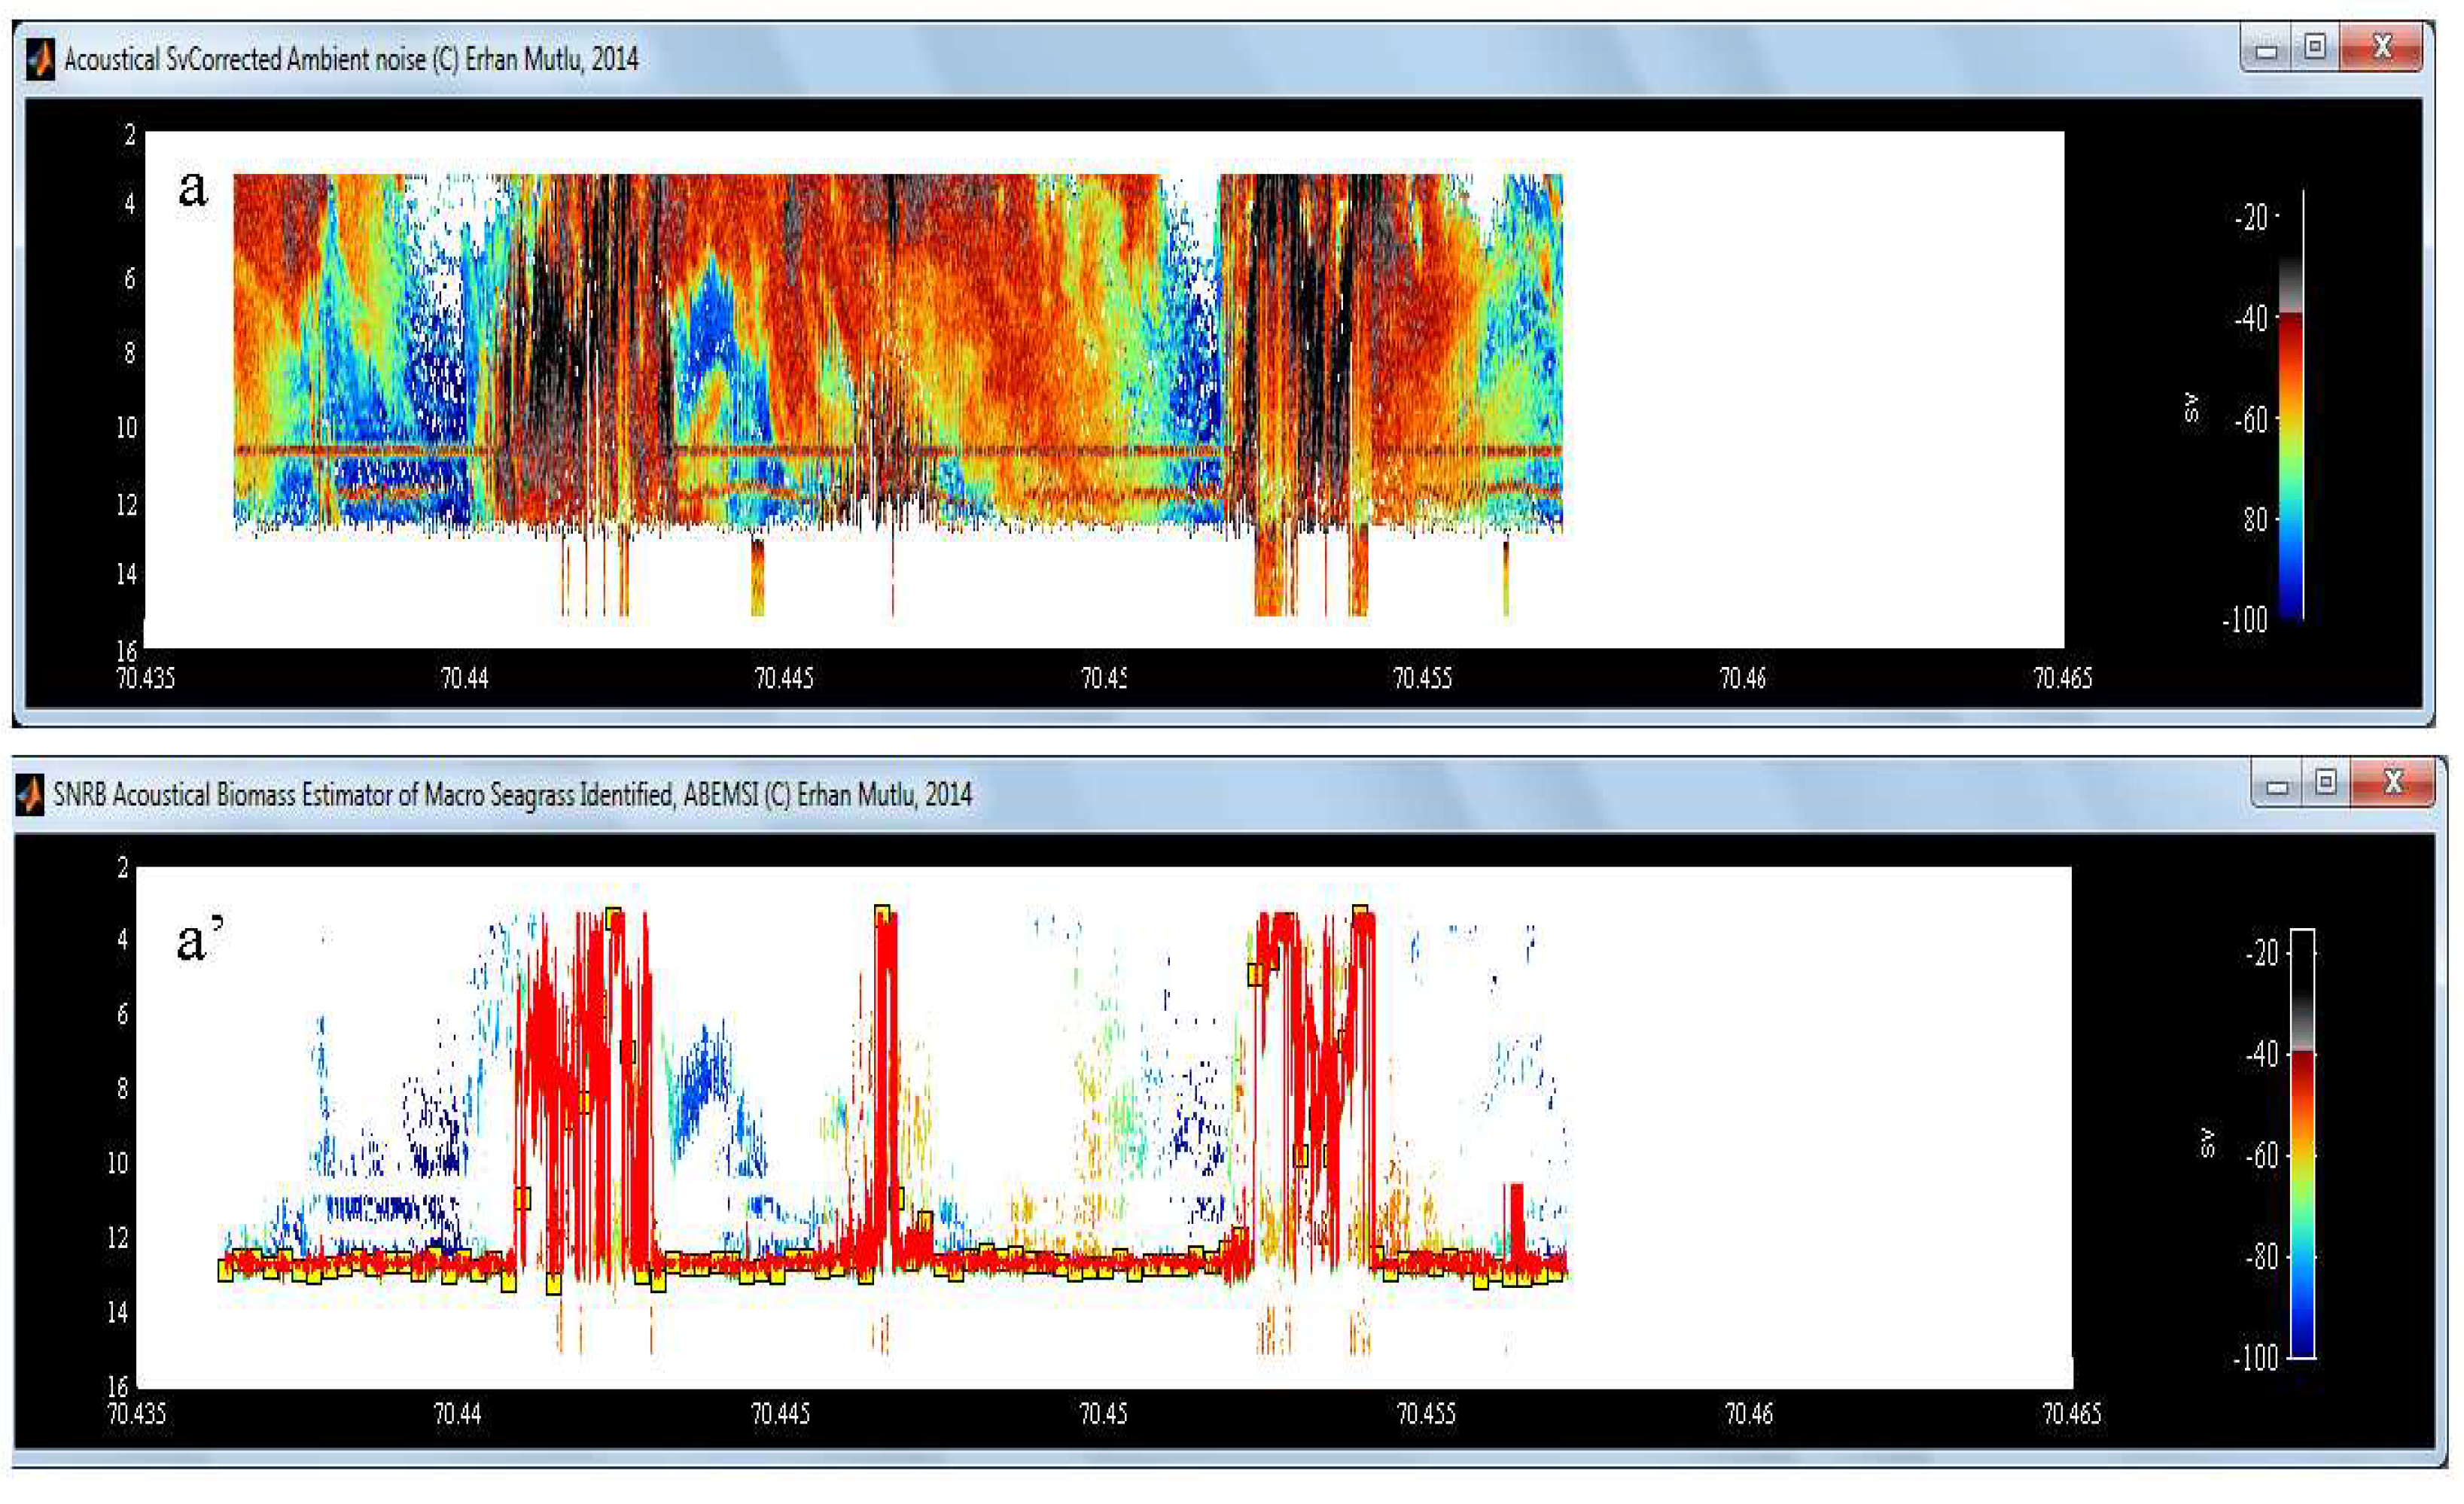
Task: Minimize the SNRB Acoustical Biomass Estimator window
Action: (x=2277, y=785)
